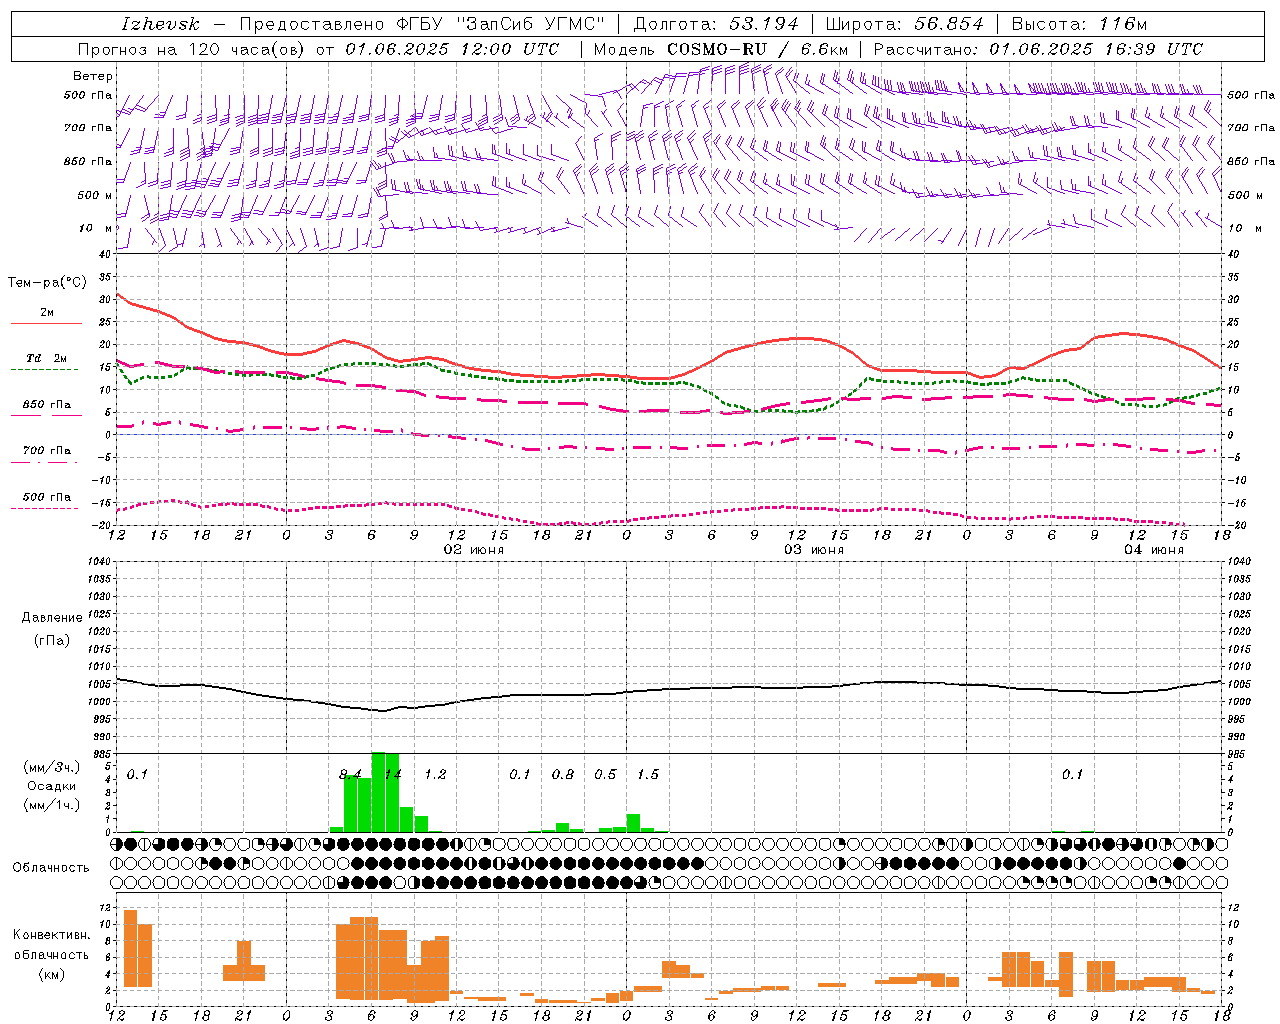Click the forecast start '01.06.2025 12:00 UTC'
This screenshot has height=1024, width=1280.
pos(452,49)
